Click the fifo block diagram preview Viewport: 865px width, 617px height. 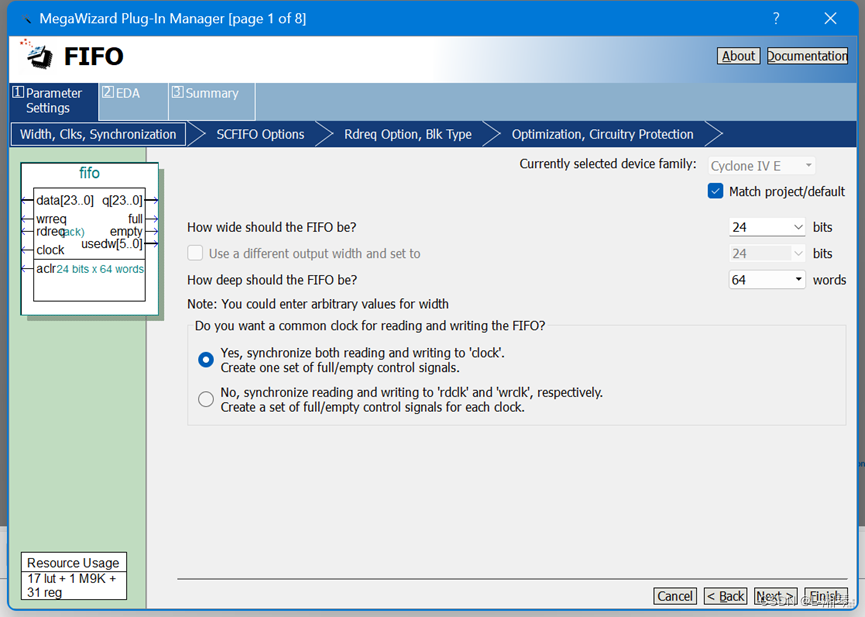click(x=89, y=239)
